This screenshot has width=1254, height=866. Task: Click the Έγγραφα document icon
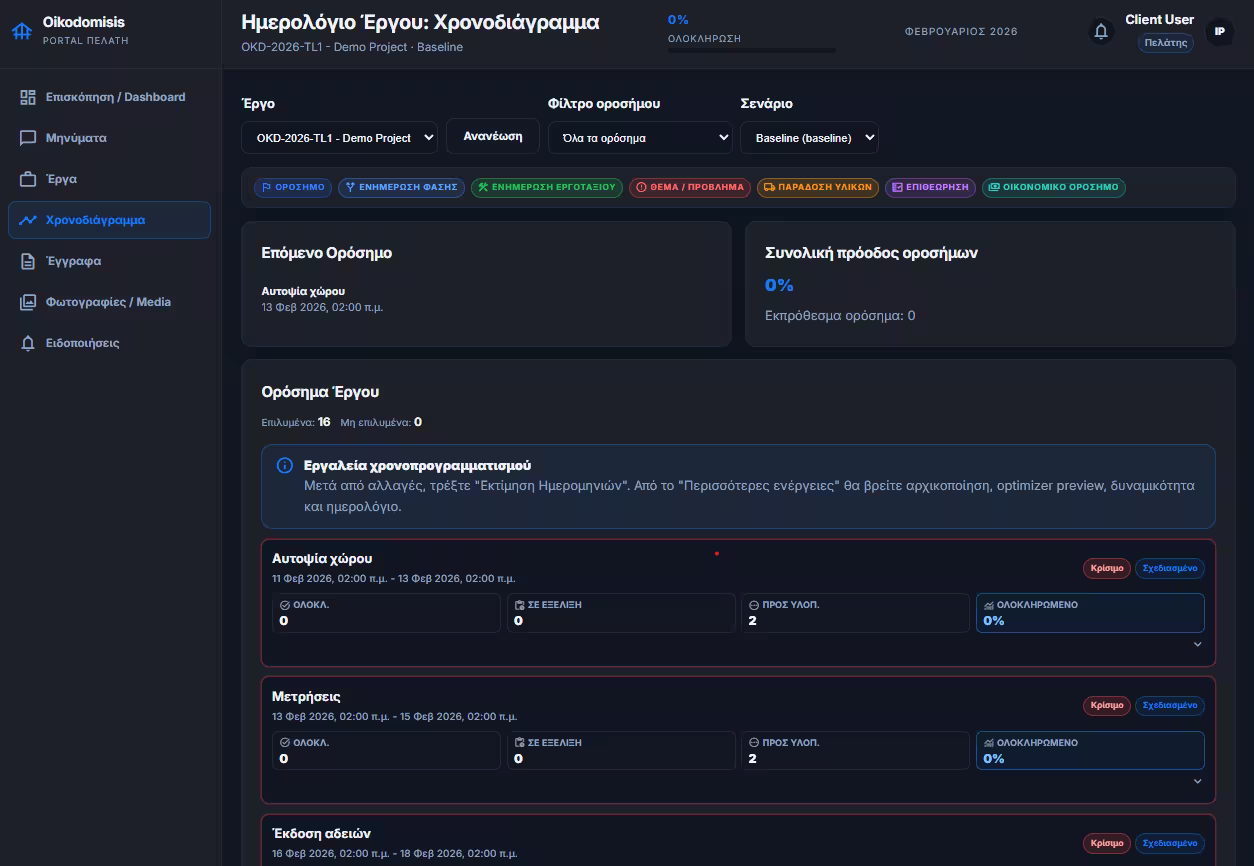(28, 261)
